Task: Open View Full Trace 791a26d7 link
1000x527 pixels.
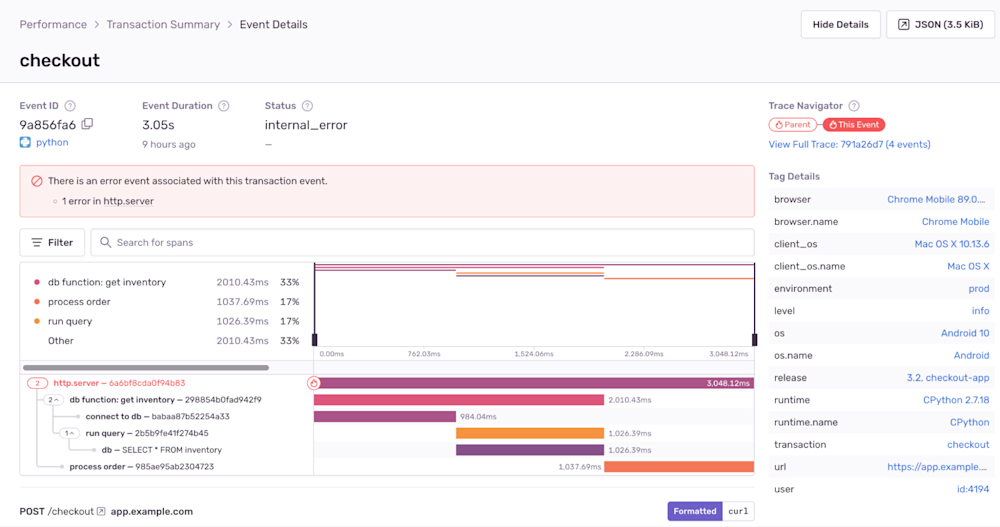Action: pyautogui.click(x=849, y=144)
